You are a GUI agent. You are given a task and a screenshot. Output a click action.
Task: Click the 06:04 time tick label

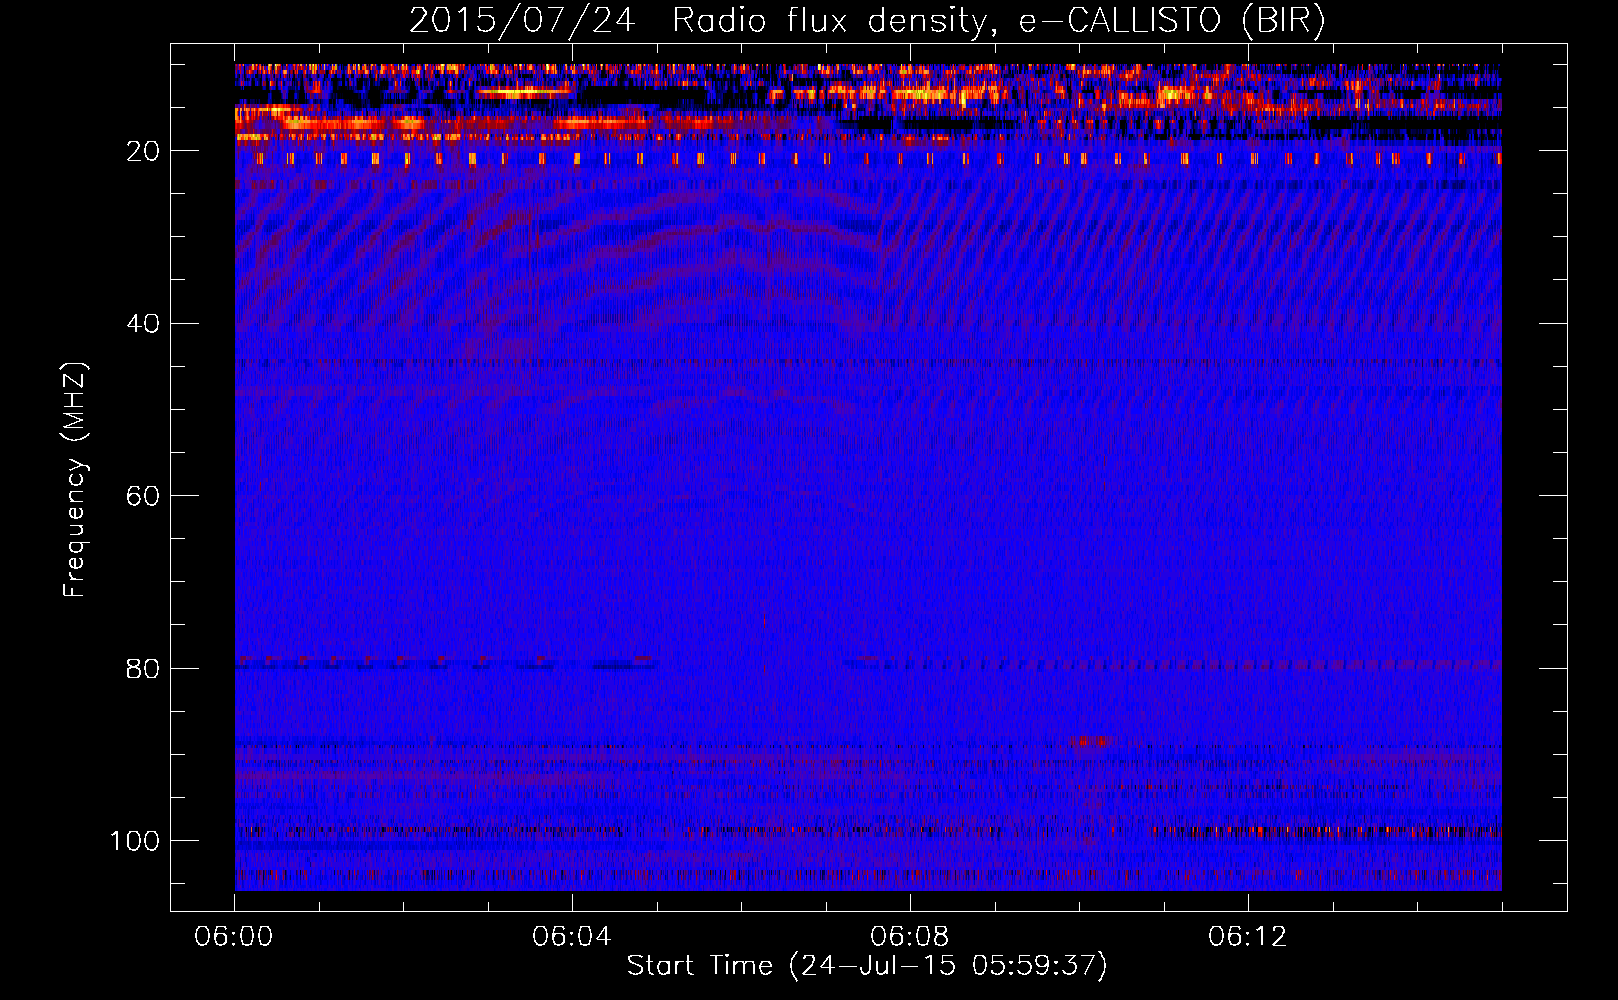(572, 937)
